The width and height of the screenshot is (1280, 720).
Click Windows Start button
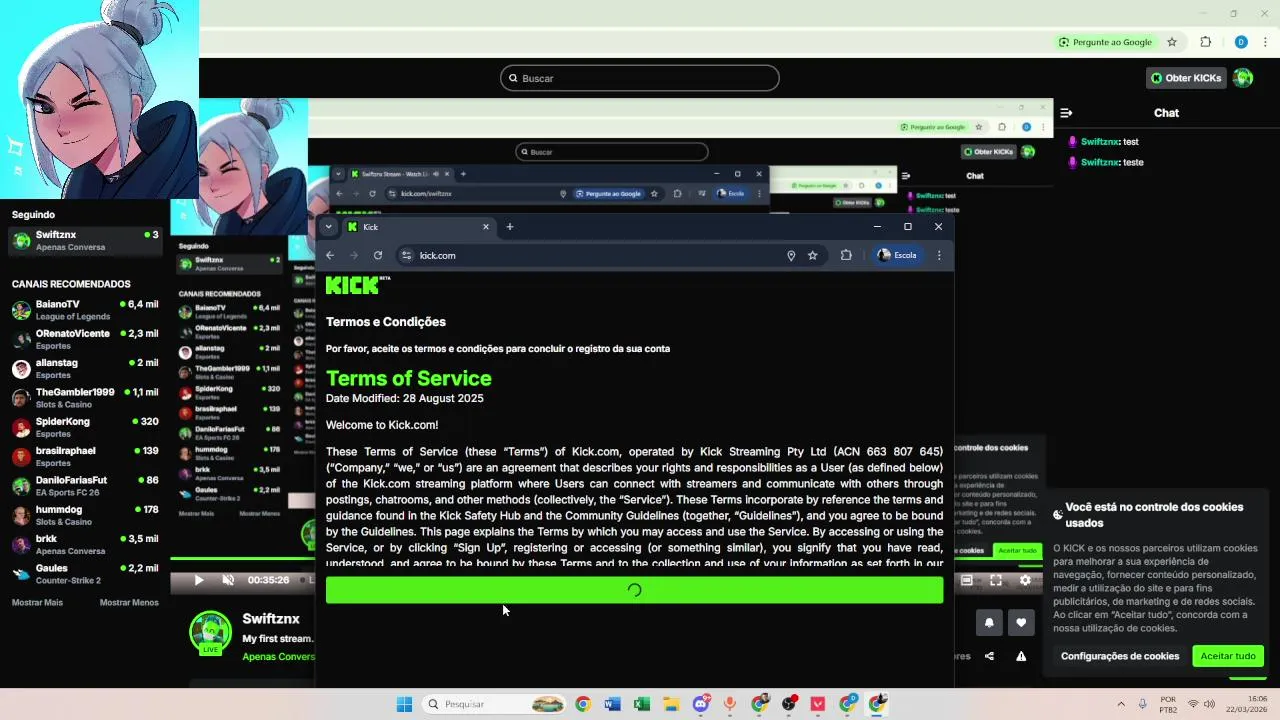click(404, 704)
